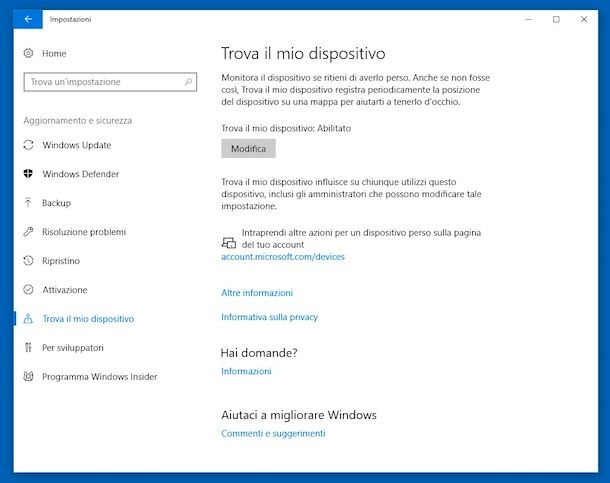The image size is (610, 483).
Task: Click the search magnifier icon
Action: point(188,82)
